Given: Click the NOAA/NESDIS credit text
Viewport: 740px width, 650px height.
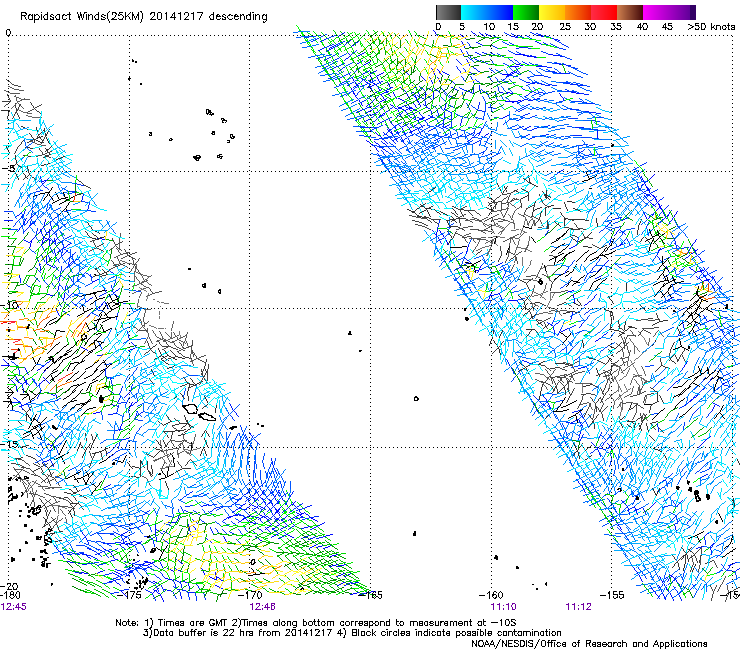Looking at the screenshot, I should click(589, 643).
